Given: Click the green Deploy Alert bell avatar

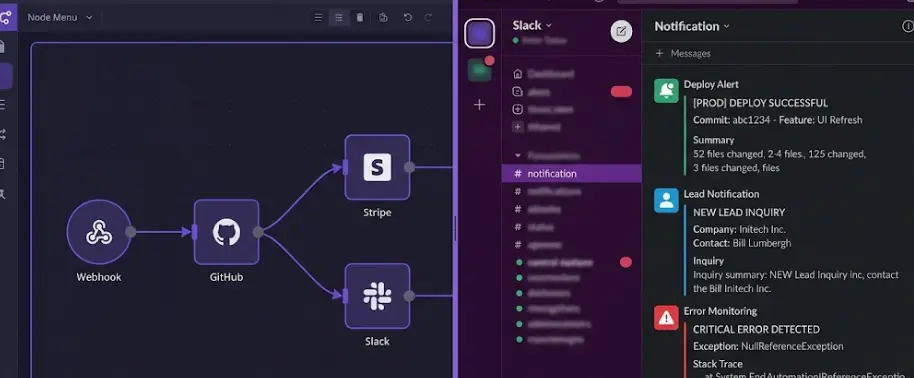Looking at the screenshot, I should coord(666,90).
